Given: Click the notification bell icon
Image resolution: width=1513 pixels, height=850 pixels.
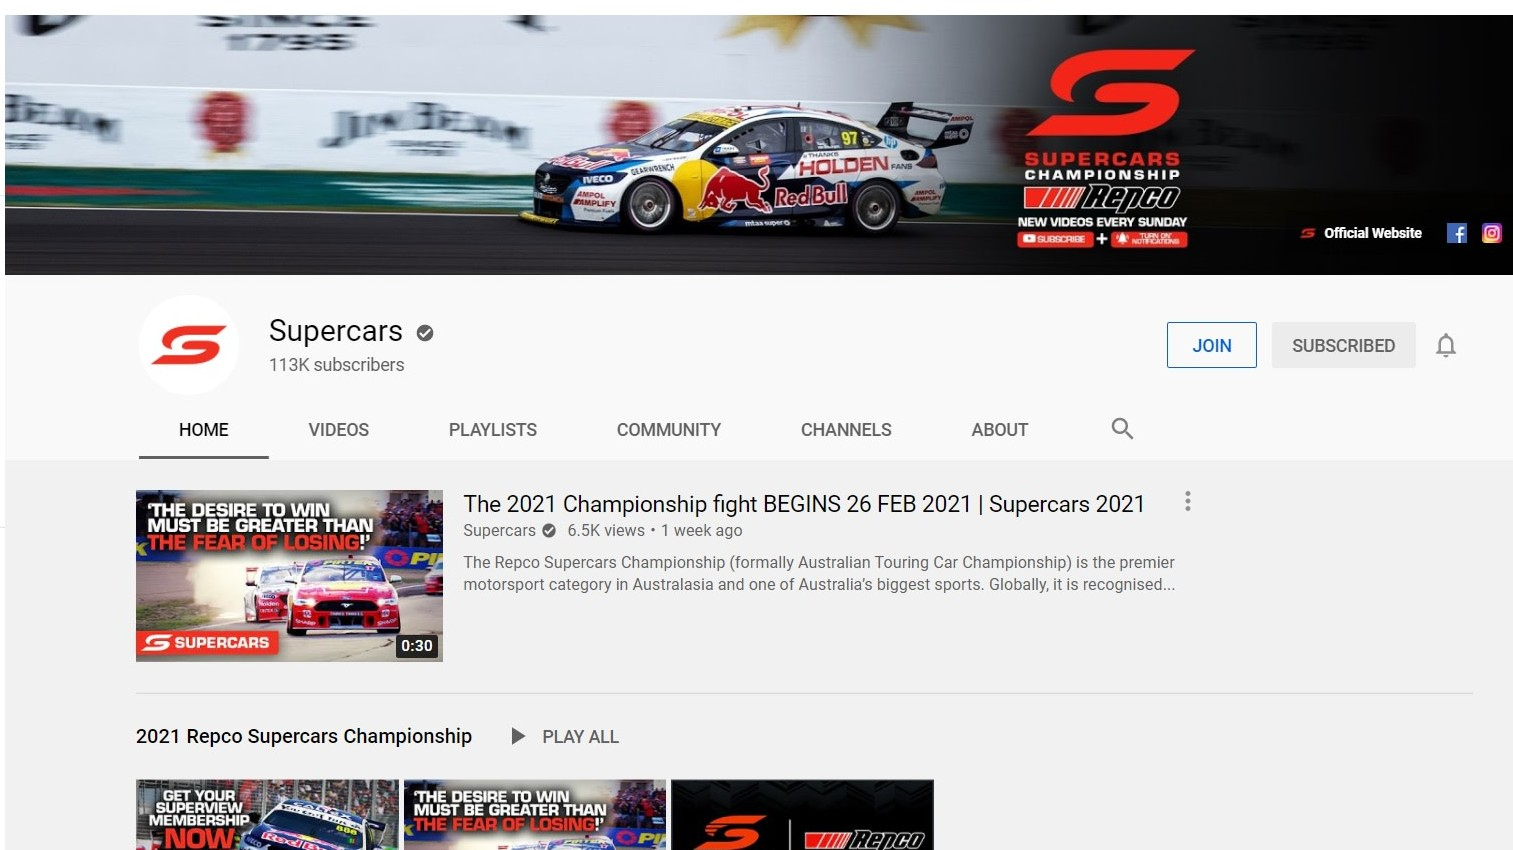Looking at the screenshot, I should 1445,346.
